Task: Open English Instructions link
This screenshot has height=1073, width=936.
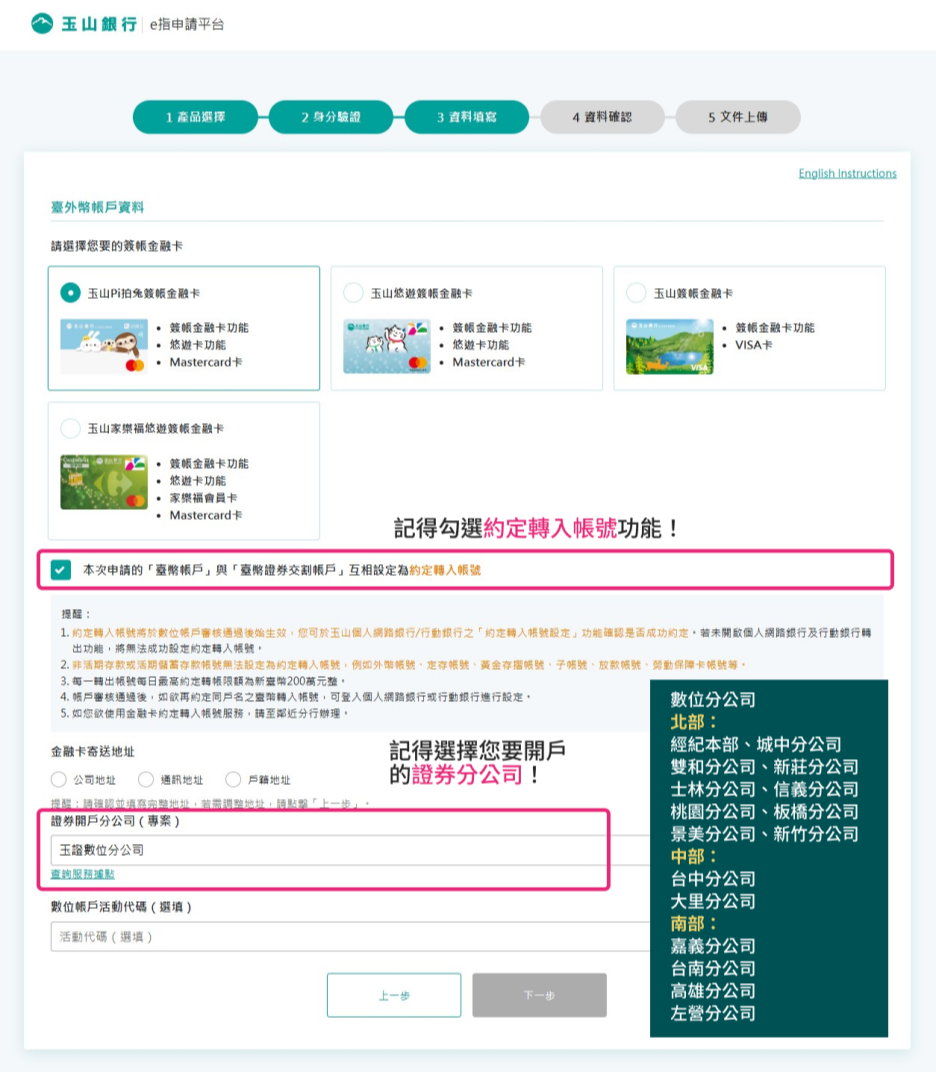Action: [847, 174]
